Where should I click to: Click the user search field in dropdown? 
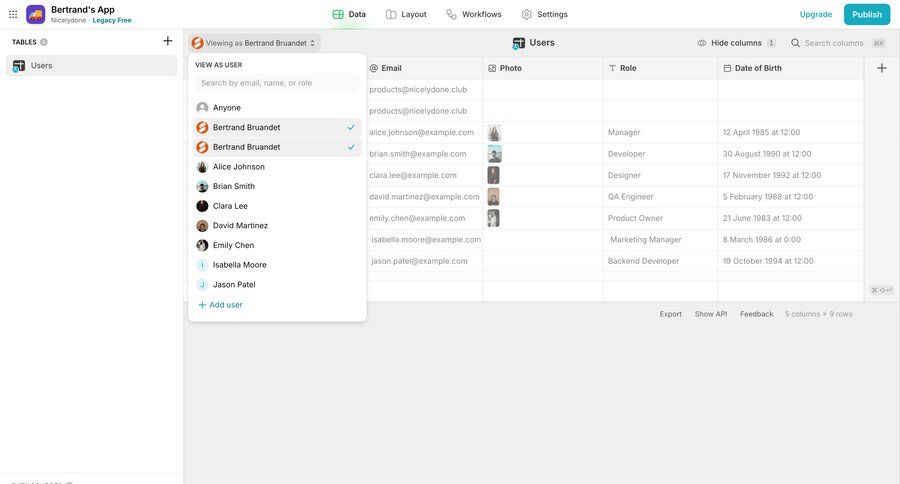[277, 83]
